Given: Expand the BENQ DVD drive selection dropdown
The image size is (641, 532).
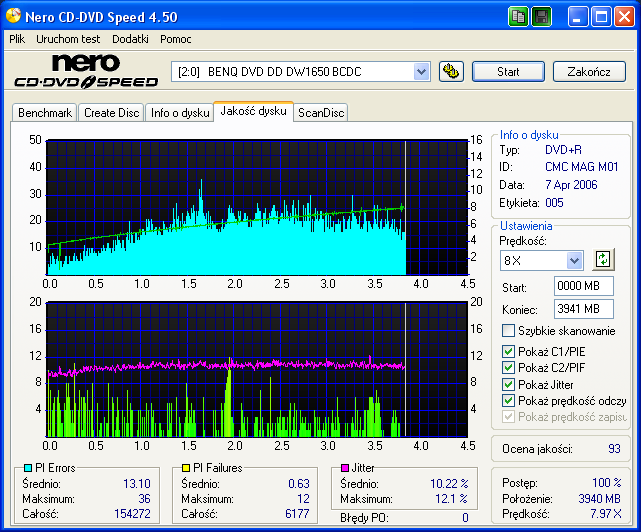Looking at the screenshot, I should tap(421, 72).
